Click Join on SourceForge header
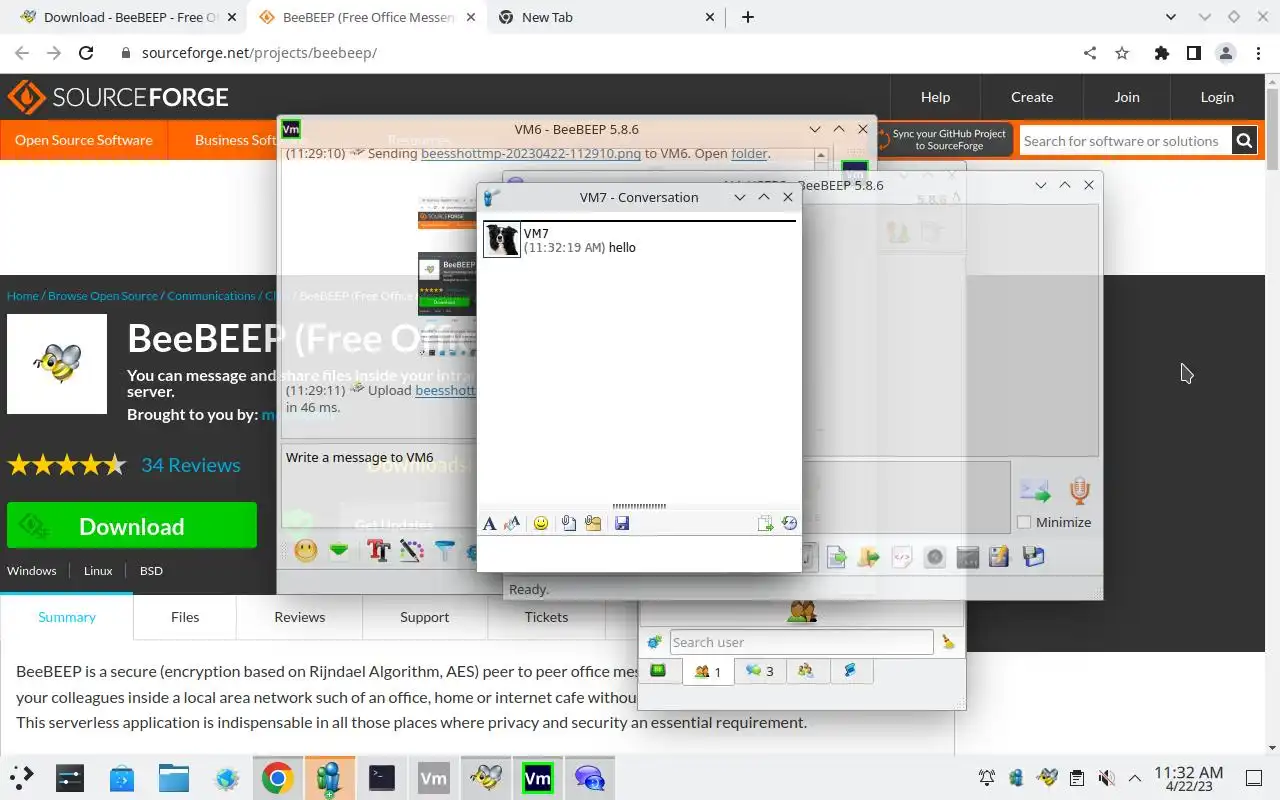The height and width of the screenshot is (800, 1280). 1127,97
